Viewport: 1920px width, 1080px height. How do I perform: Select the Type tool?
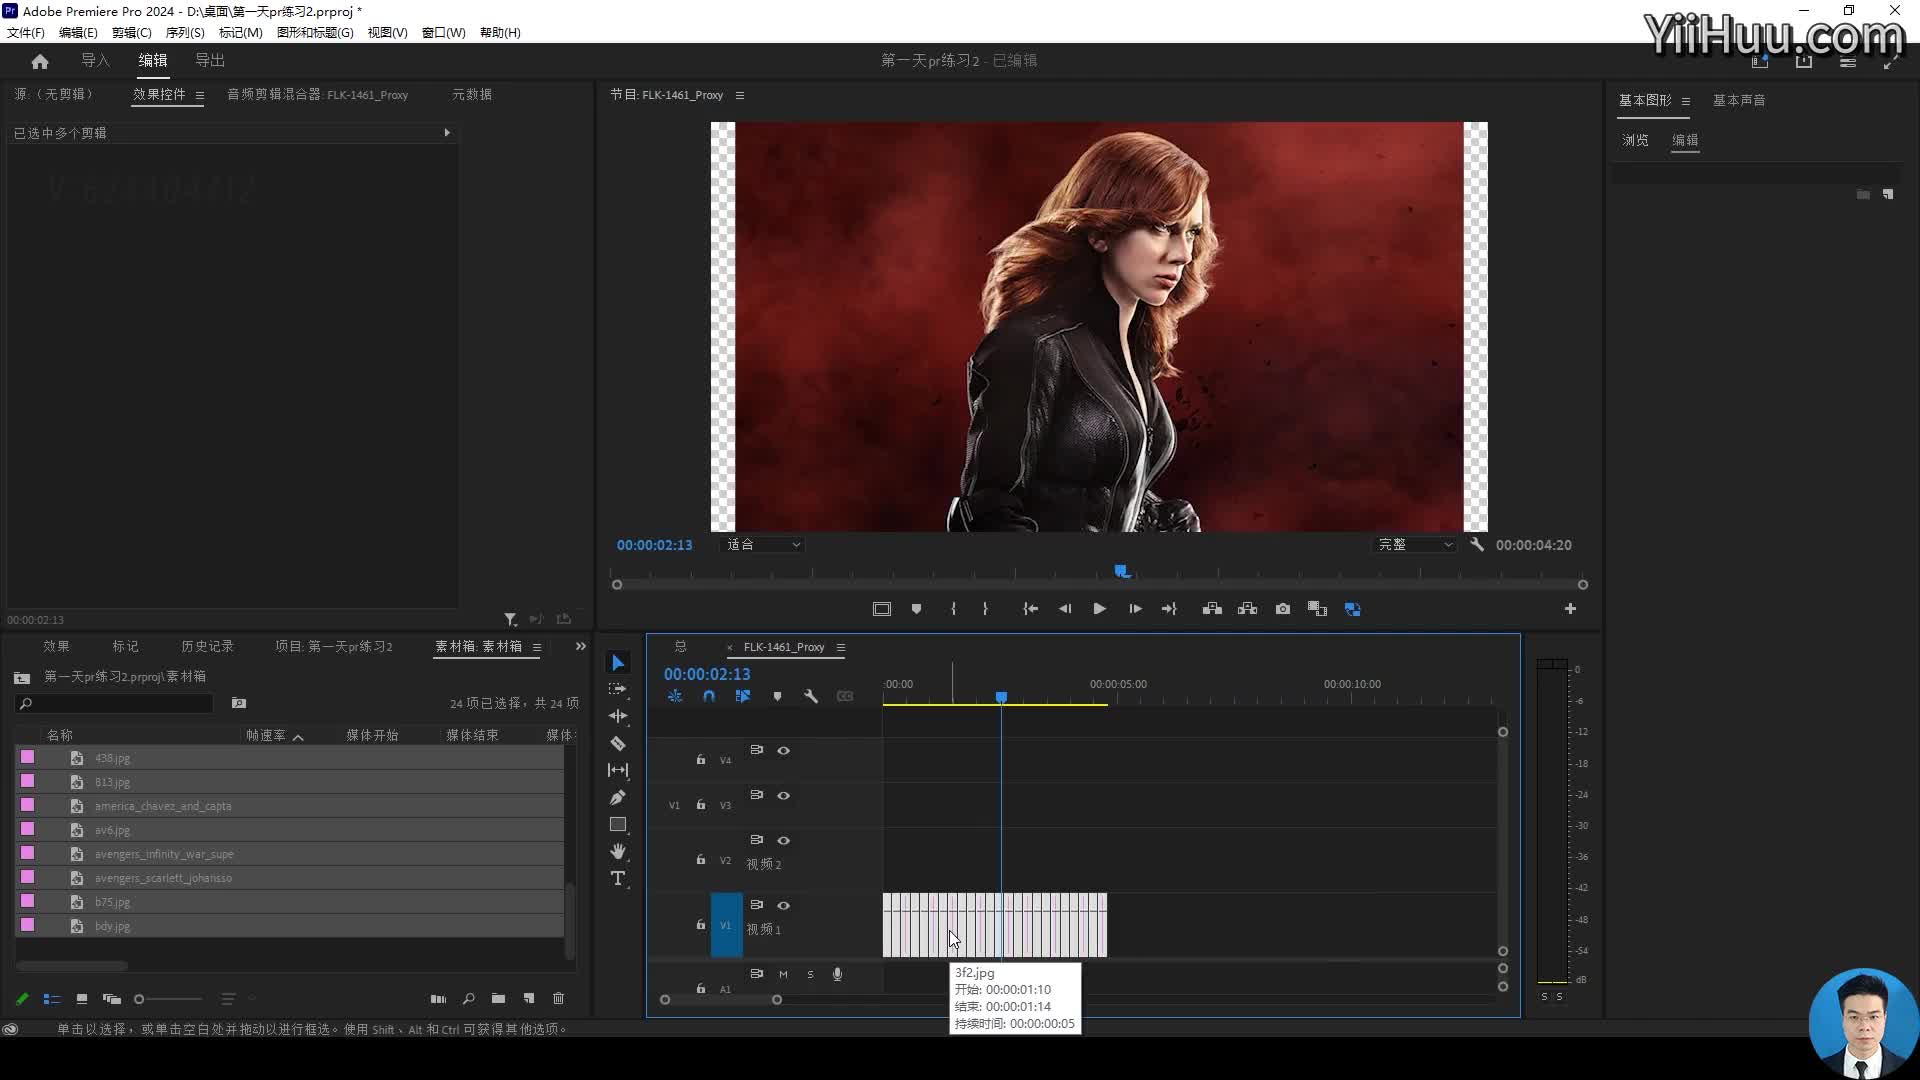point(618,878)
